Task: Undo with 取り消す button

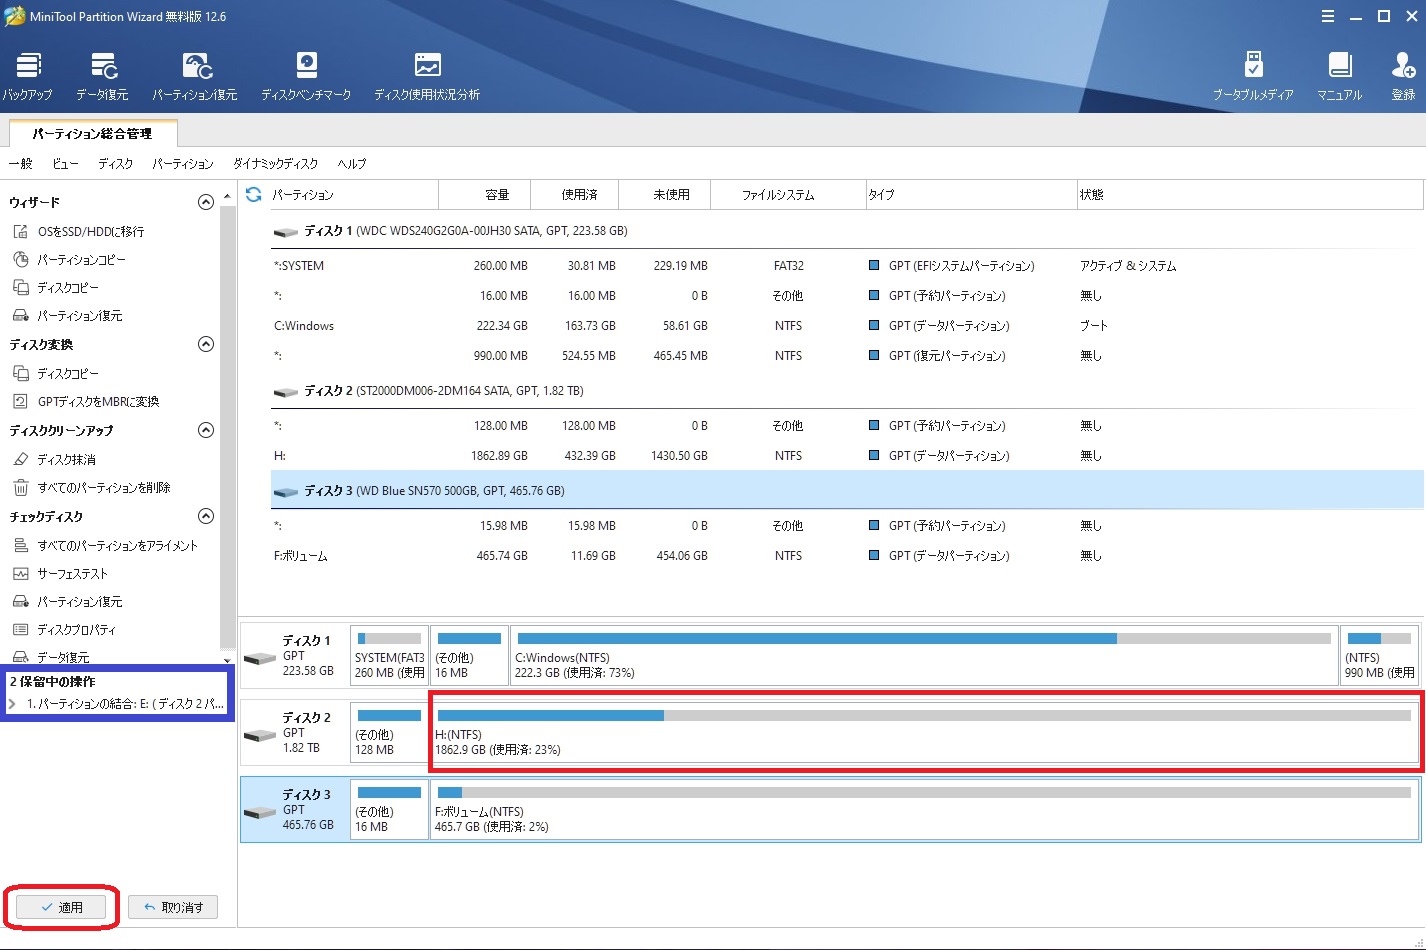Action: 173,907
